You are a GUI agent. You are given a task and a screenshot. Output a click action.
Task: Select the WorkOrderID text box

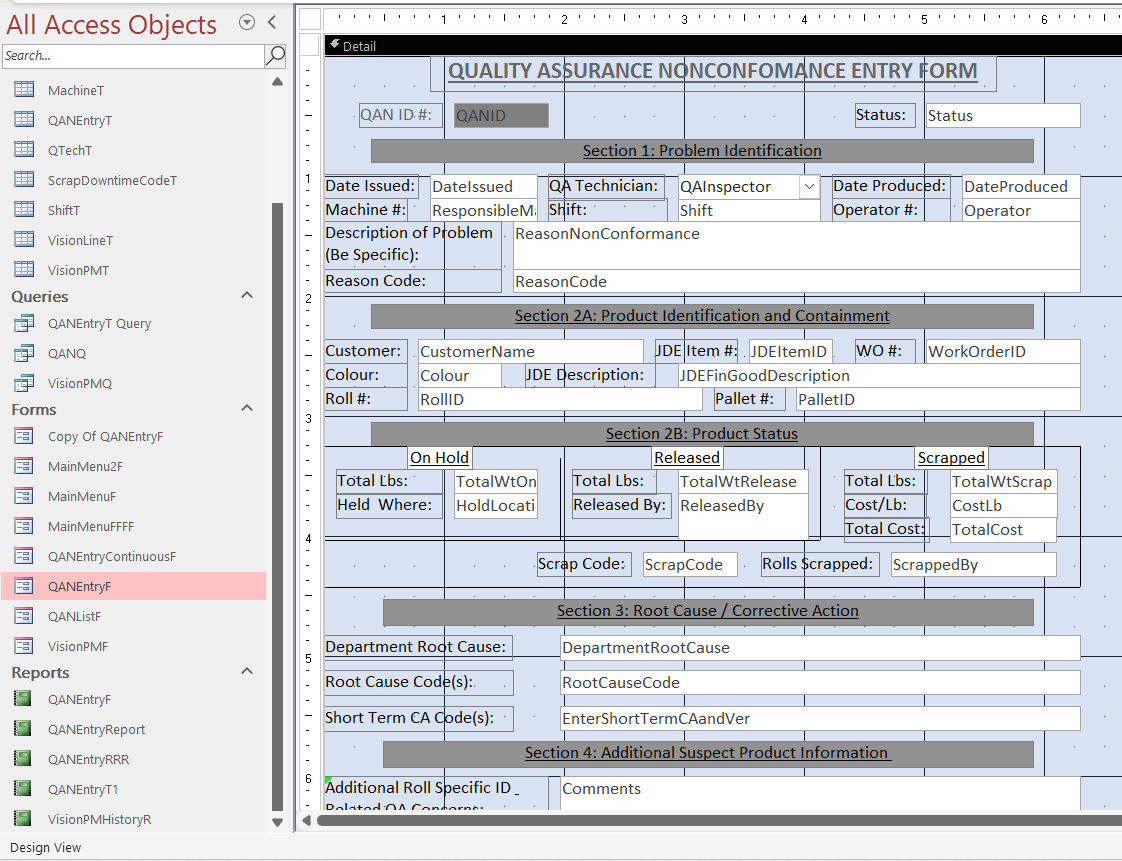click(1003, 351)
